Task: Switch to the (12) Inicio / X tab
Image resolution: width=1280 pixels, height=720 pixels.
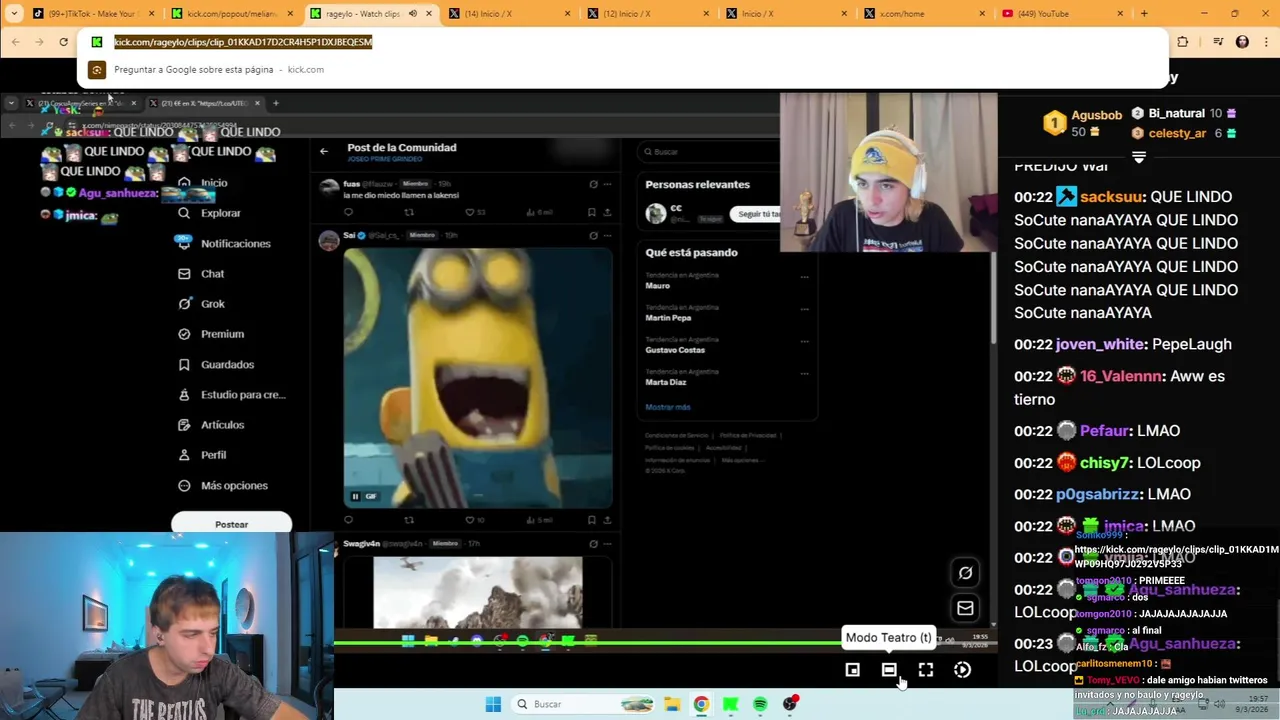Action: click(x=647, y=14)
